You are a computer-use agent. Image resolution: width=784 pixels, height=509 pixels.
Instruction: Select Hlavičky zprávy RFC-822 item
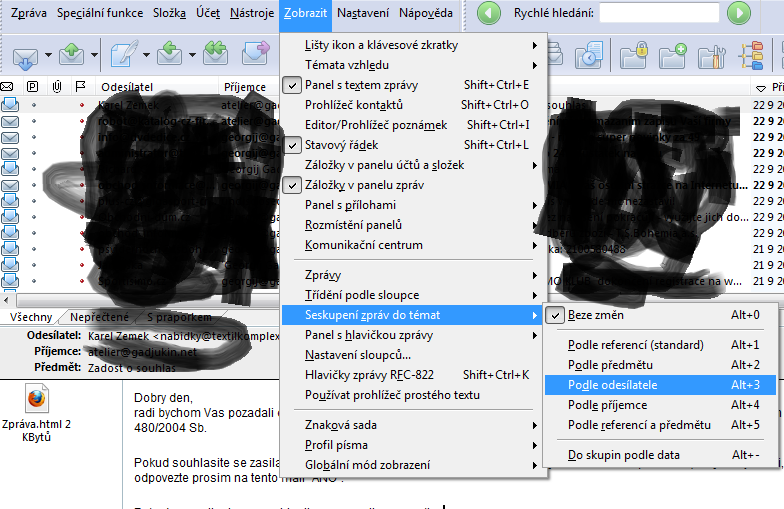414,375
